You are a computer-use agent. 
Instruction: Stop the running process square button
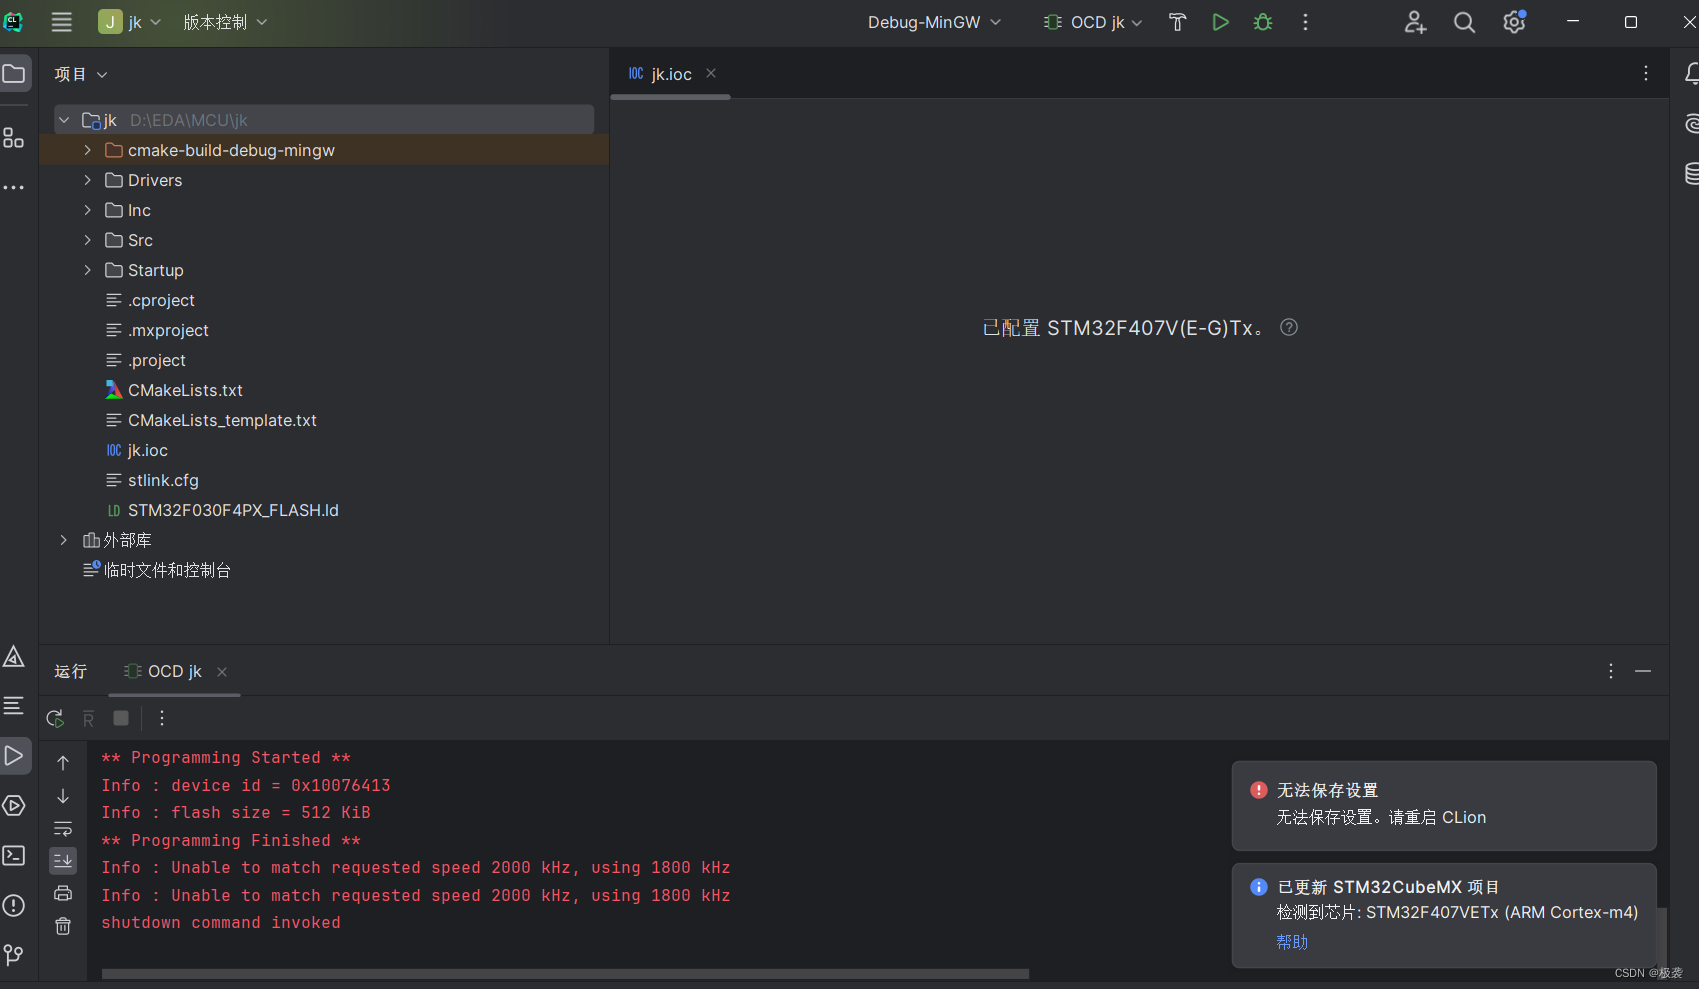[x=121, y=718]
